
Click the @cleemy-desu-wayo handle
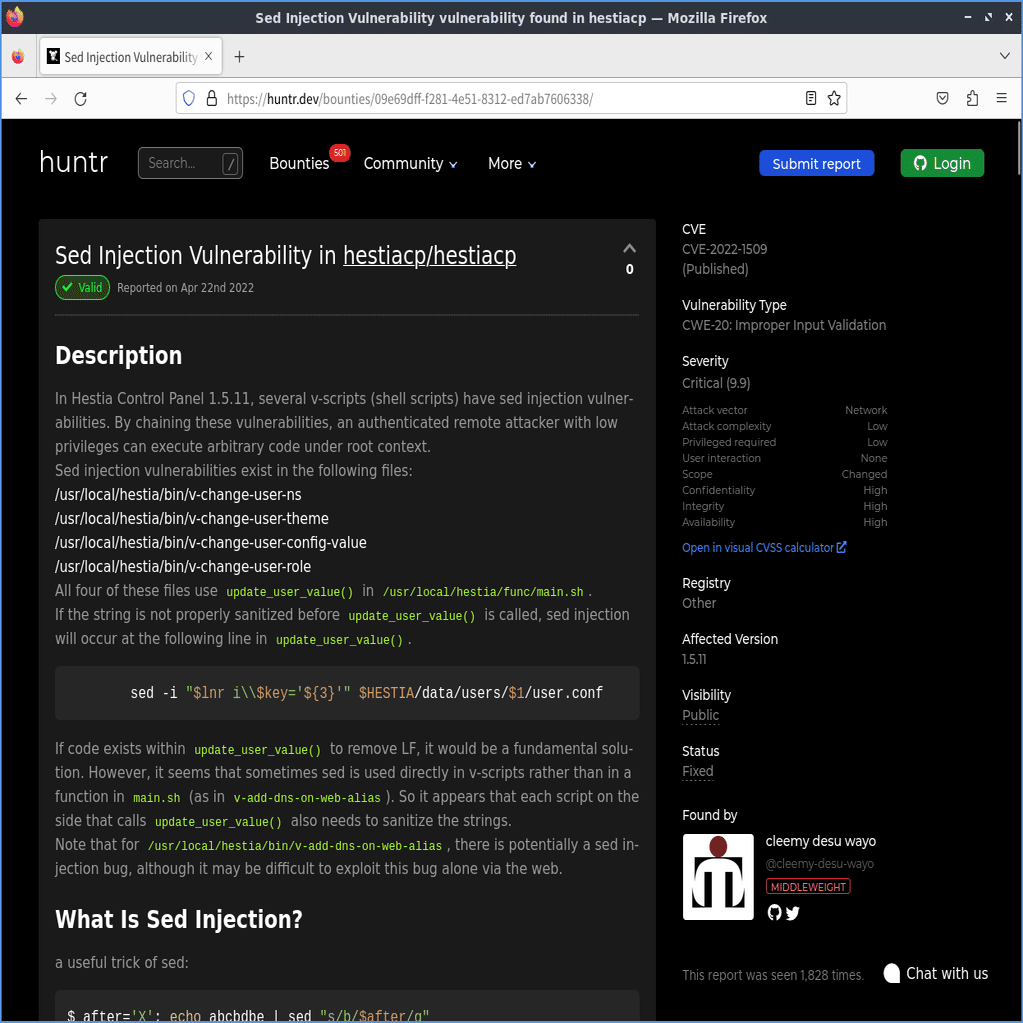click(x=819, y=864)
